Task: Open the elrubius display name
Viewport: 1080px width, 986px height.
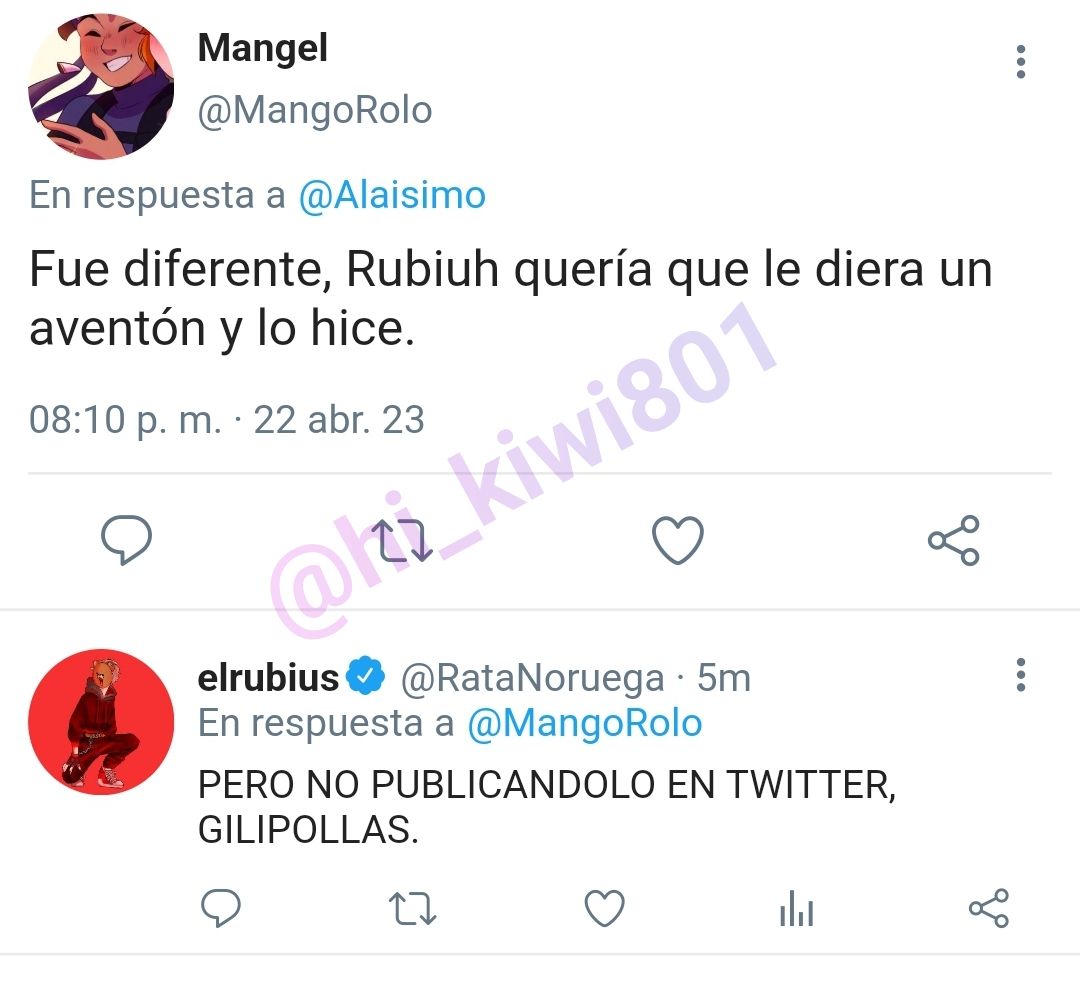Action: point(268,678)
